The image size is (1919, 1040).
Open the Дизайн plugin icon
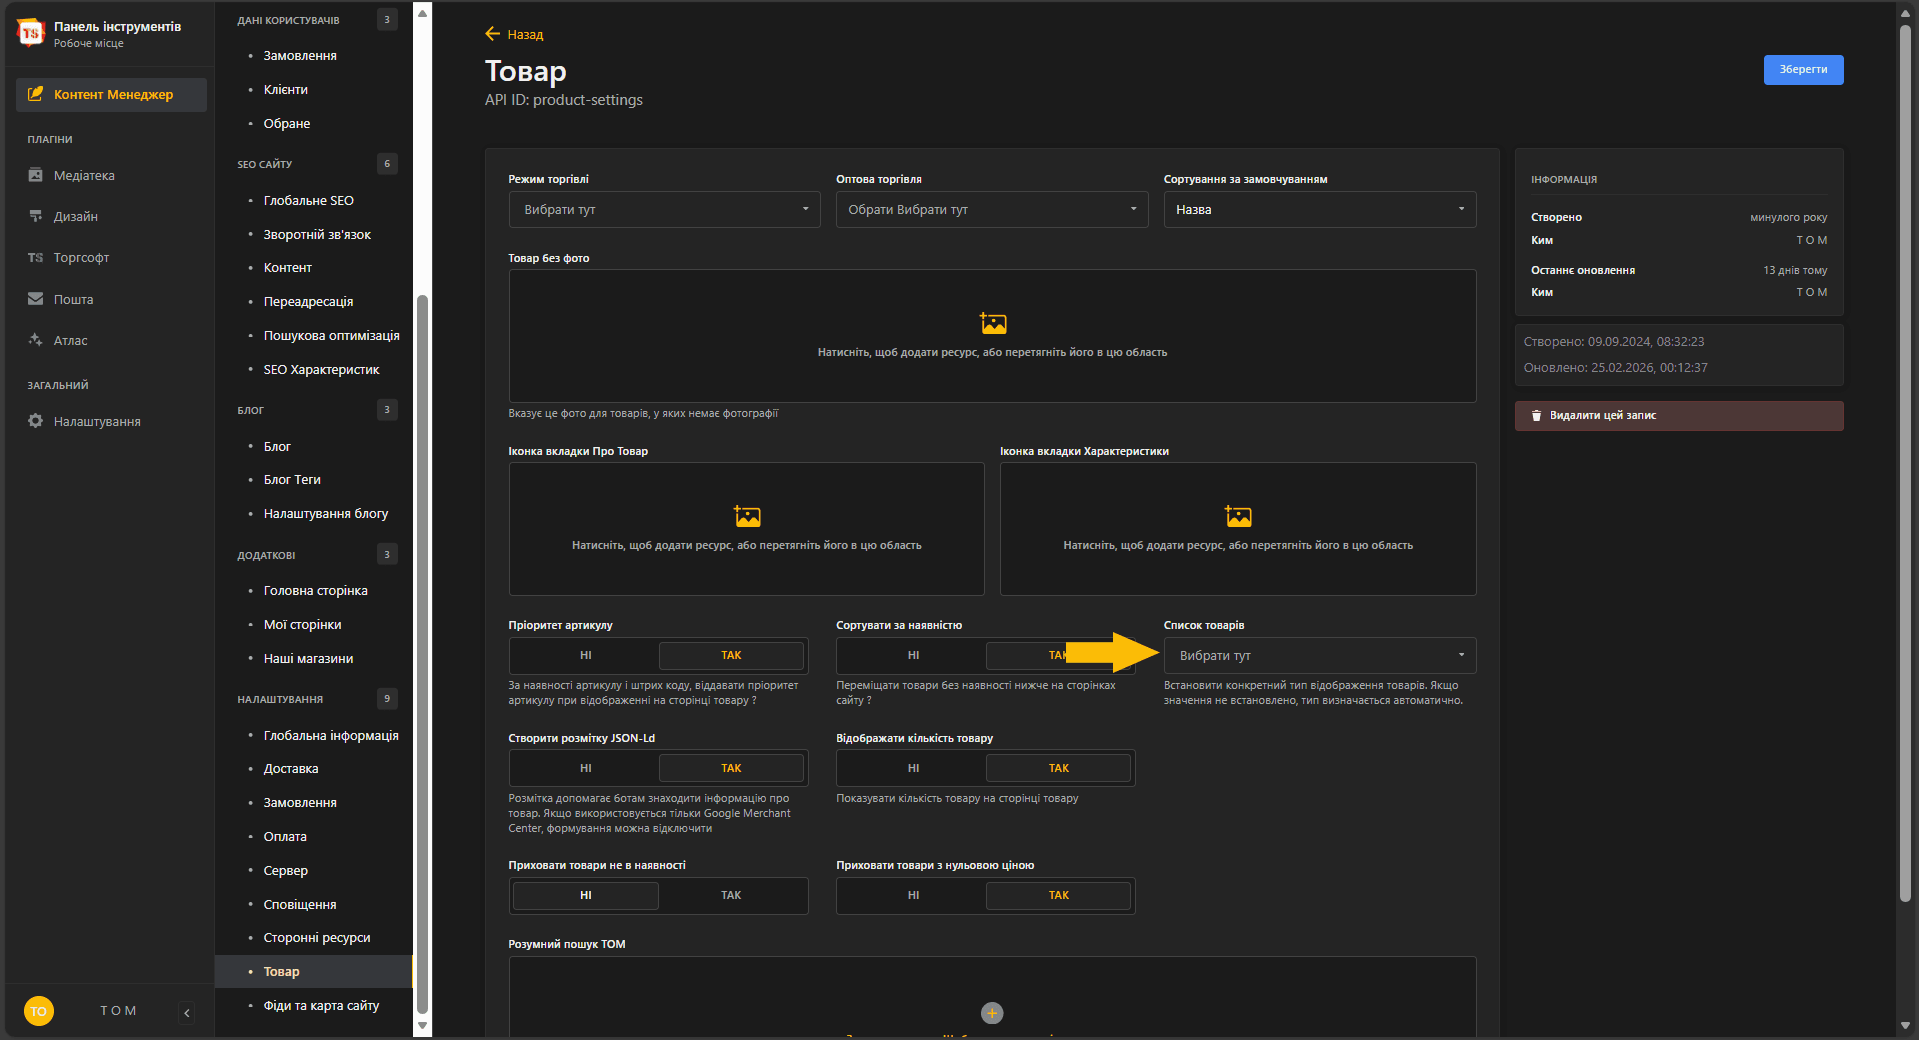[36, 216]
